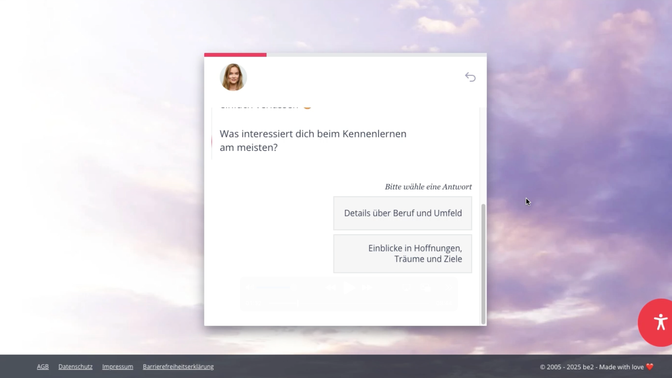The height and width of the screenshot is (378, 672).
Task: Click the advisor's profile photo
Action: point(233,77)
